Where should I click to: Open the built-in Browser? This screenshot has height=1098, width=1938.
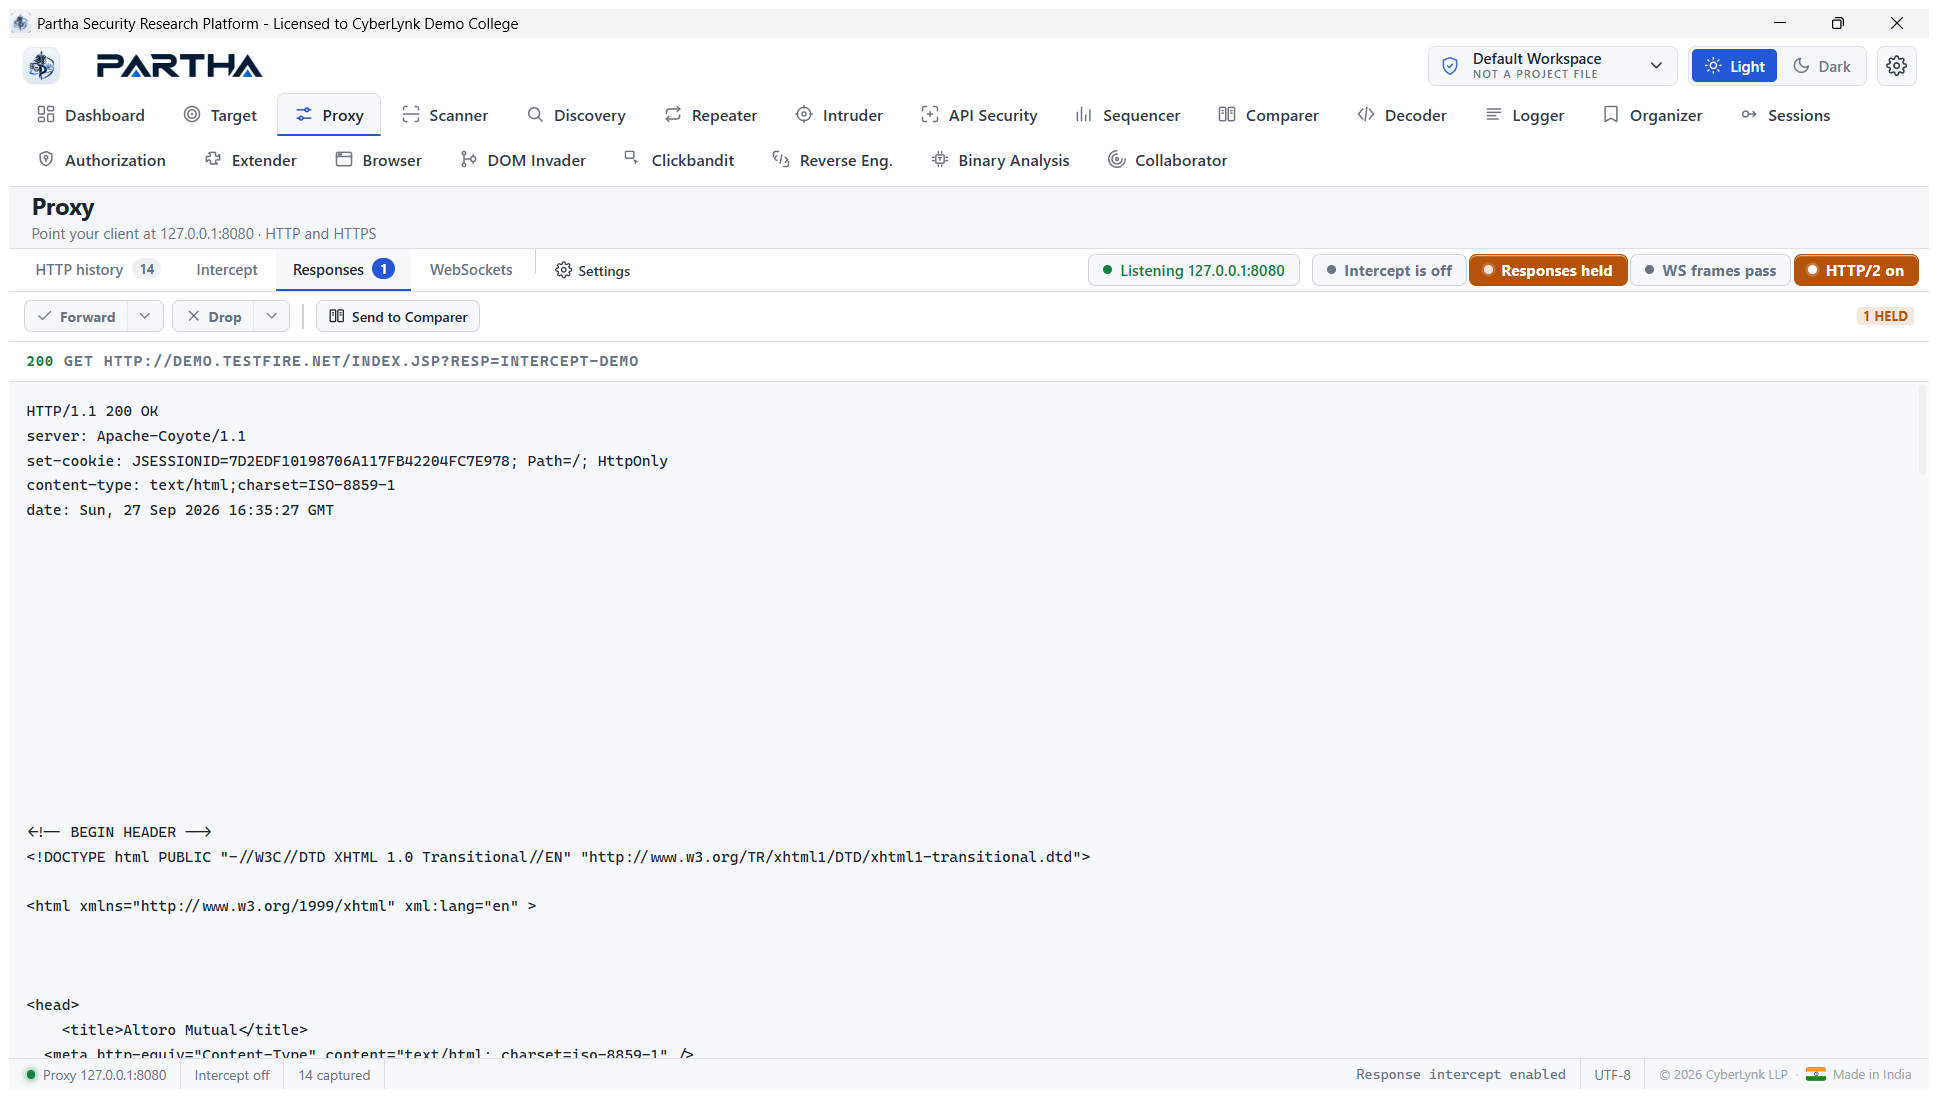click(x=379, y=160)
